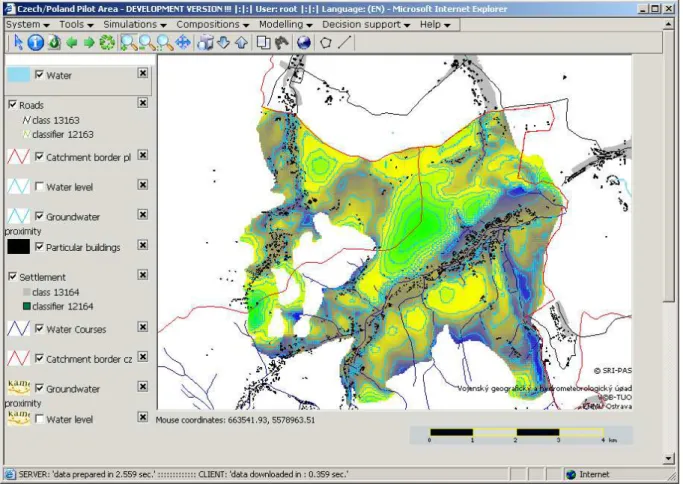
Task: Click the puzzle piece toolbar icon
Action: [x=282, y=43]
